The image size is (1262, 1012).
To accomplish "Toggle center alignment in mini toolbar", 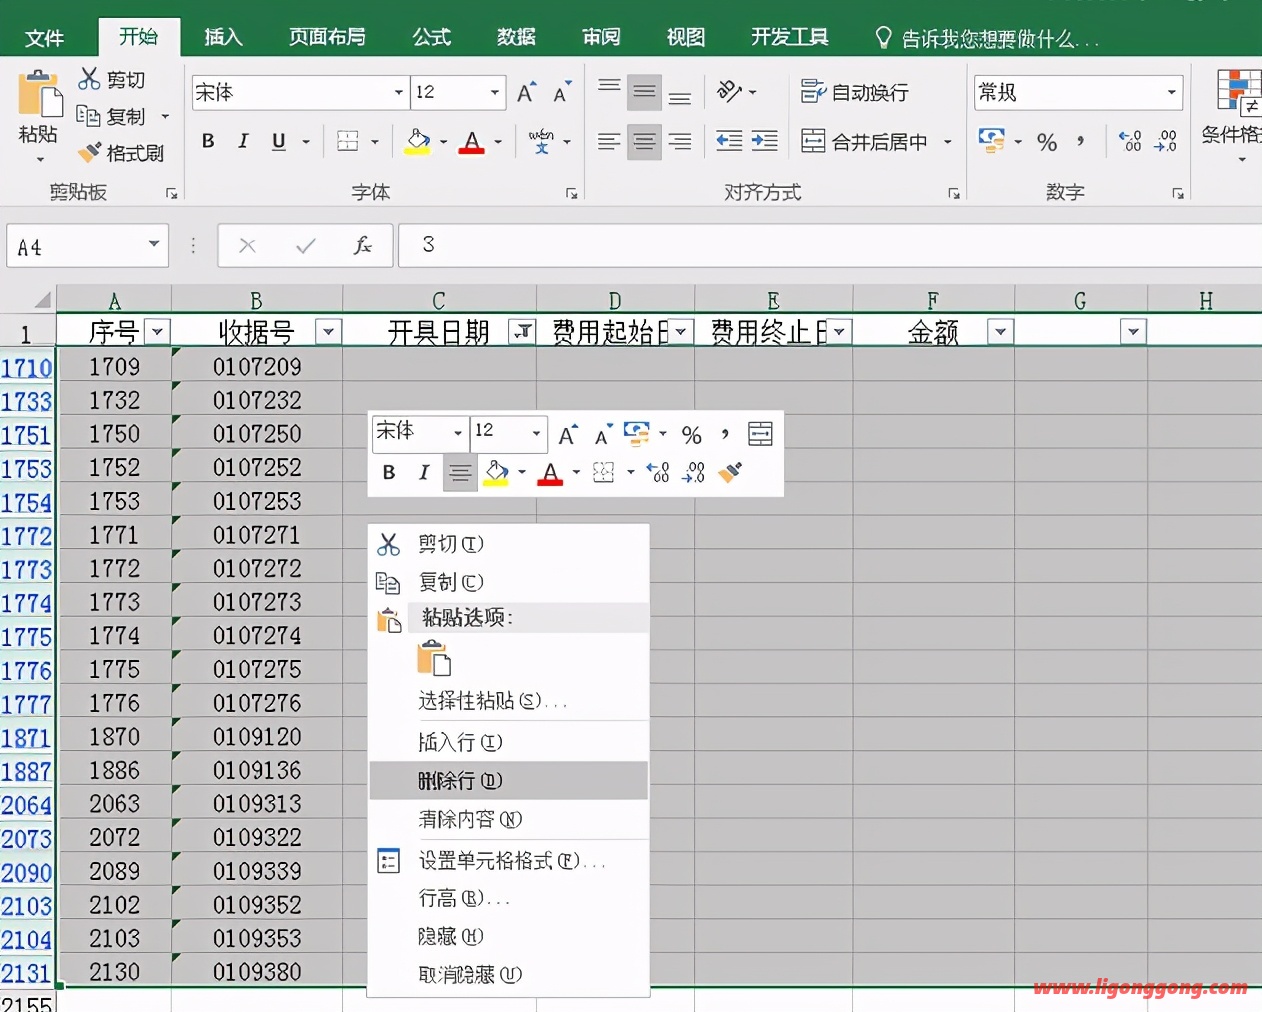I will [460, 472].
